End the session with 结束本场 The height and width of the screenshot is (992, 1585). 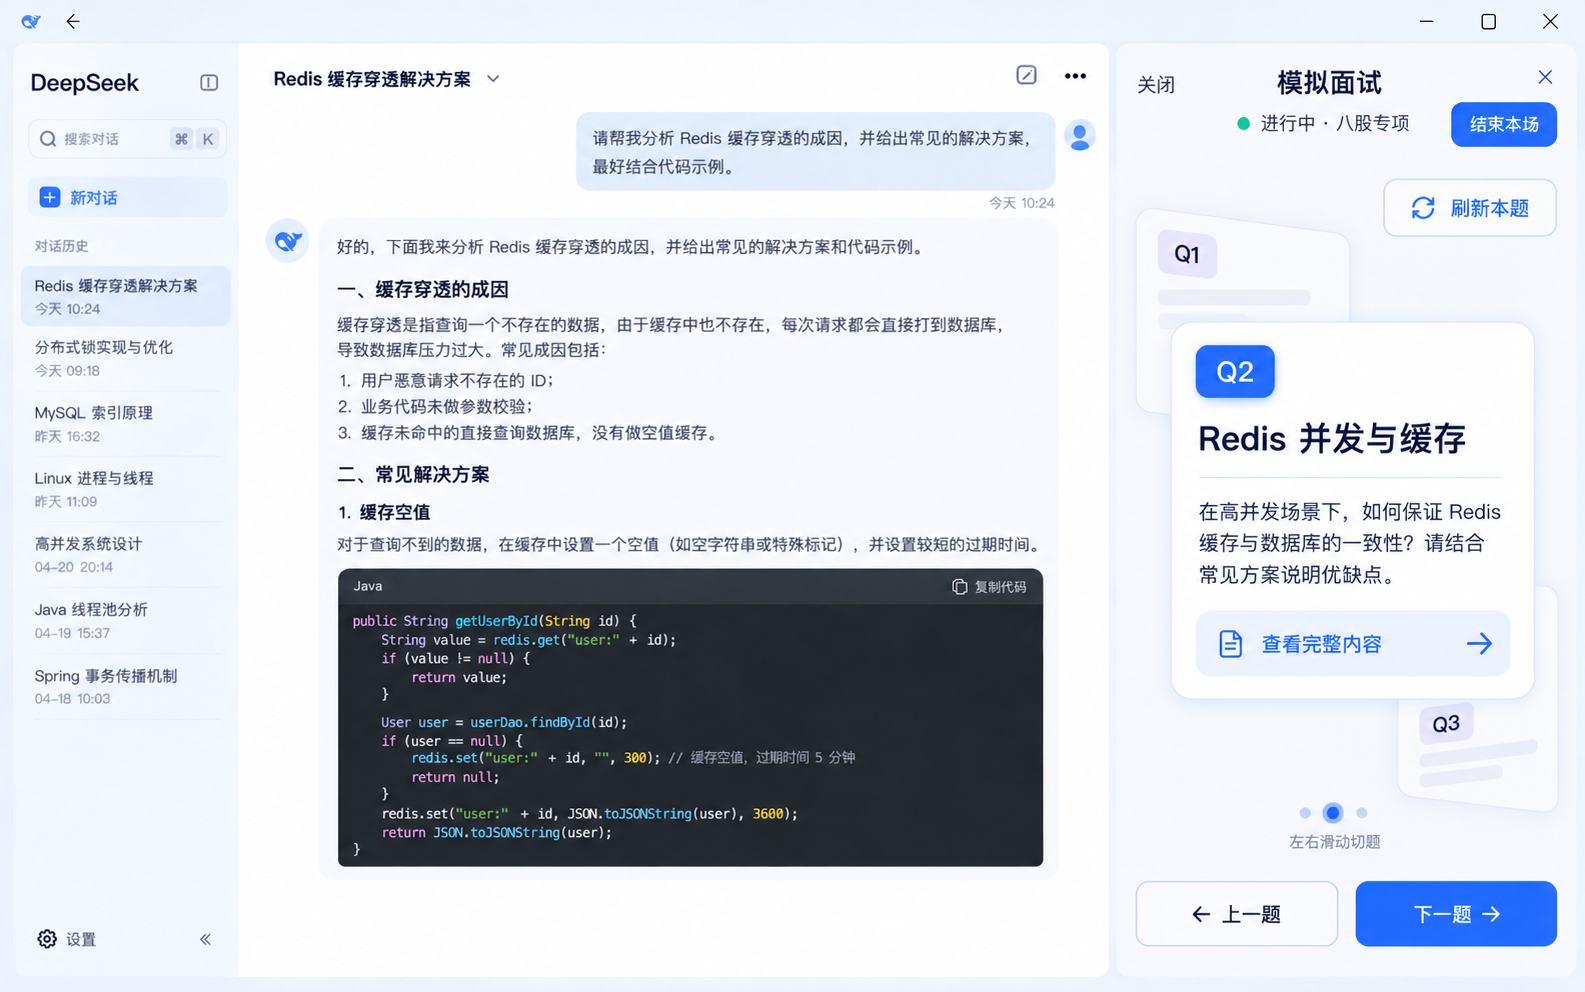[x=1504, y=124]
